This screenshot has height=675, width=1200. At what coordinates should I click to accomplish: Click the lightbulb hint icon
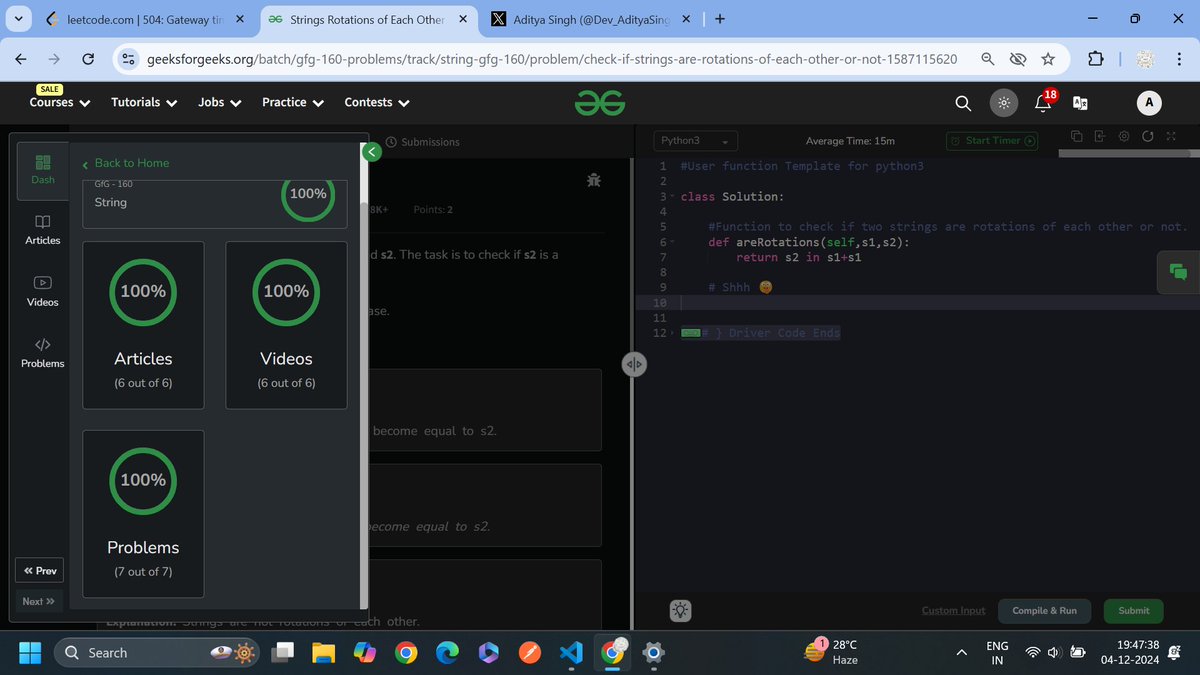pos(679,610)
